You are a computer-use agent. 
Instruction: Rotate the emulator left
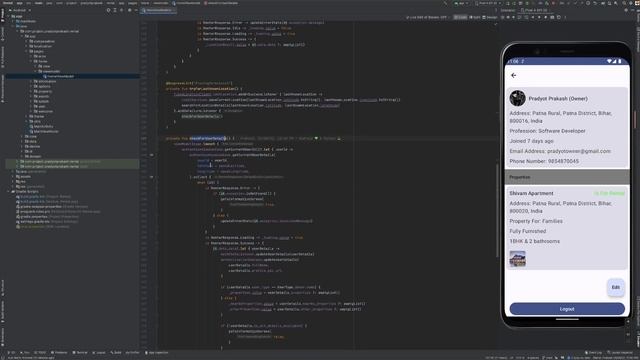pos(519,18)
